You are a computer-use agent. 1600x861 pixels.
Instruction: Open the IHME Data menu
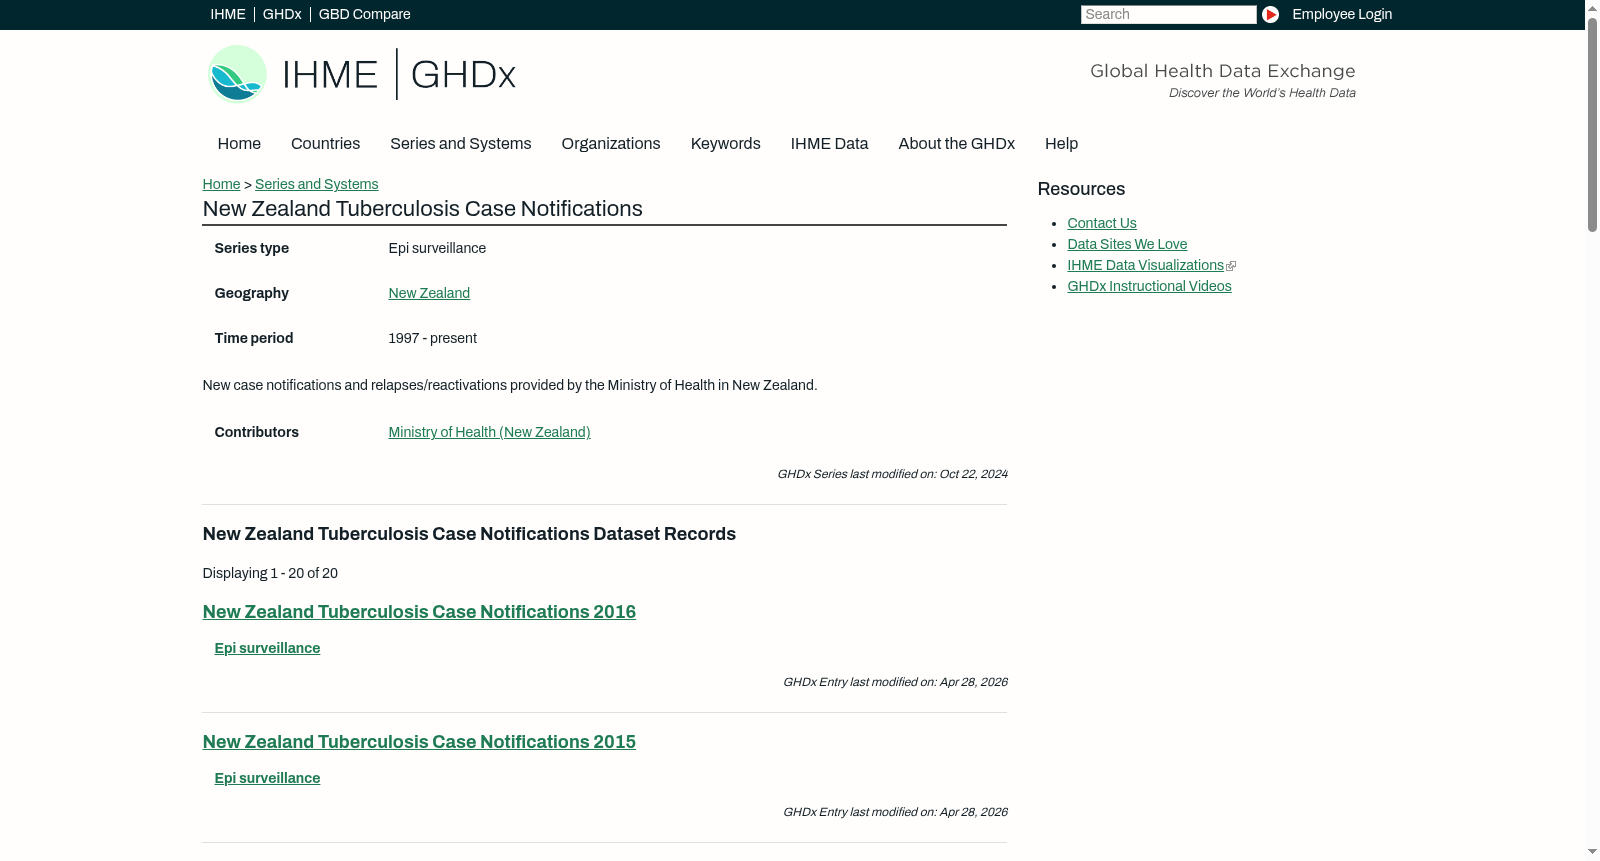point(829,144)
